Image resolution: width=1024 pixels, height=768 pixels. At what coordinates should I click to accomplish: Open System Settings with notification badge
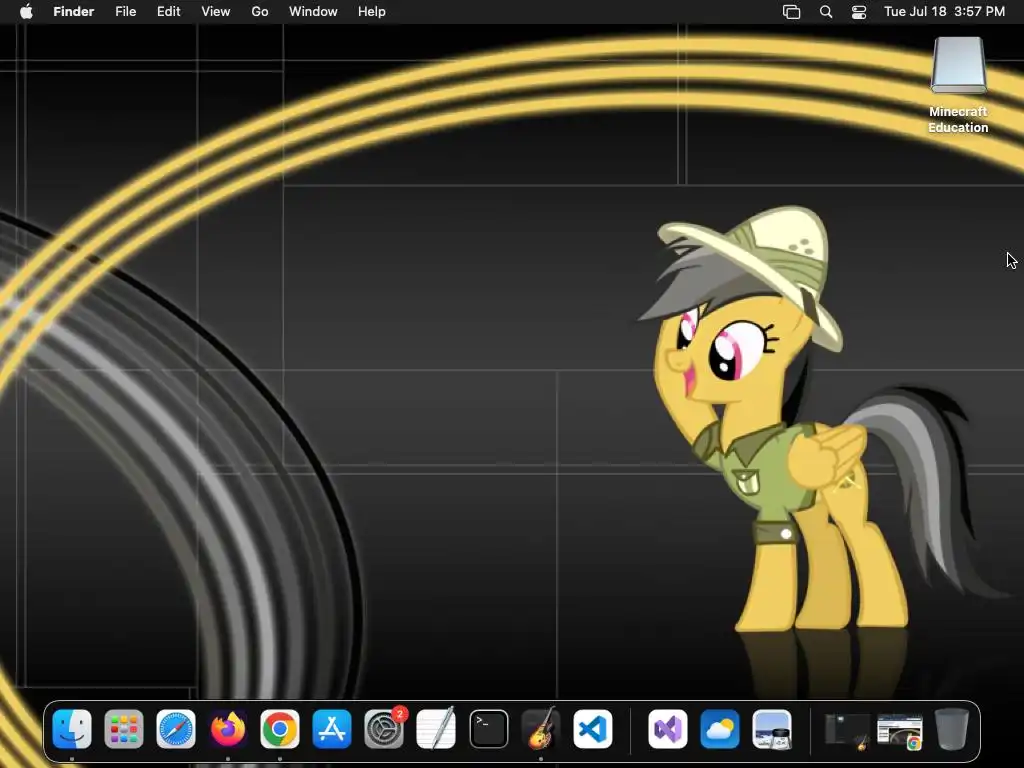tap(384, 729)
